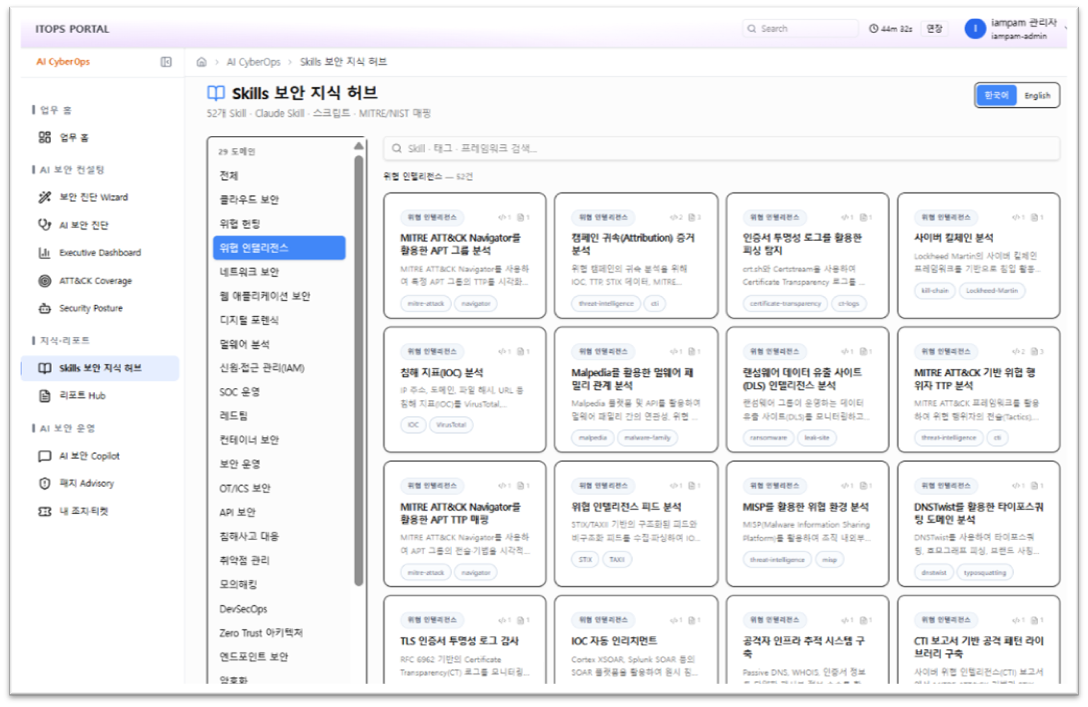Select 클라우드 보안 domain

279,200
